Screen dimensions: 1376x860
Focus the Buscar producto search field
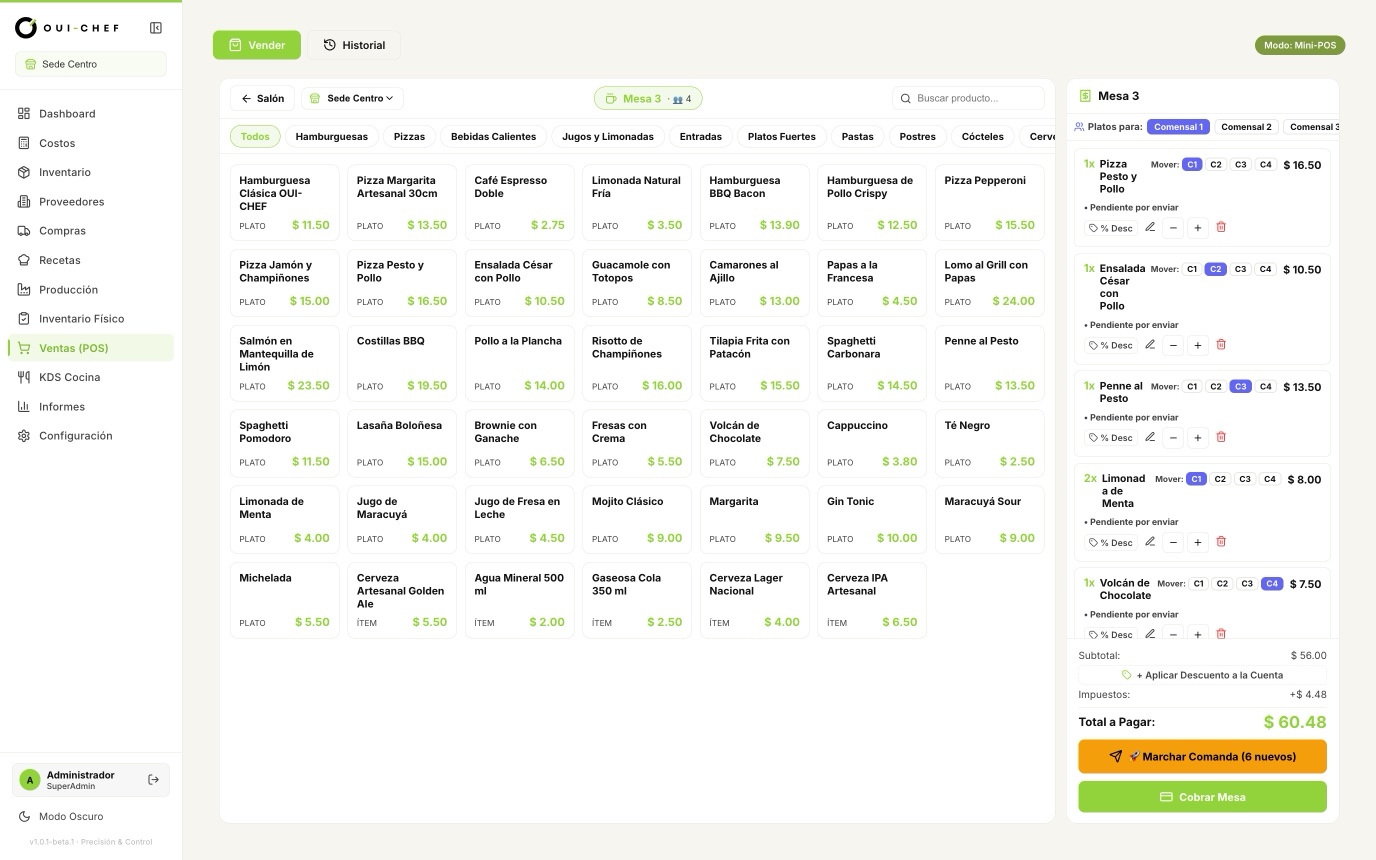coord(968,98)
